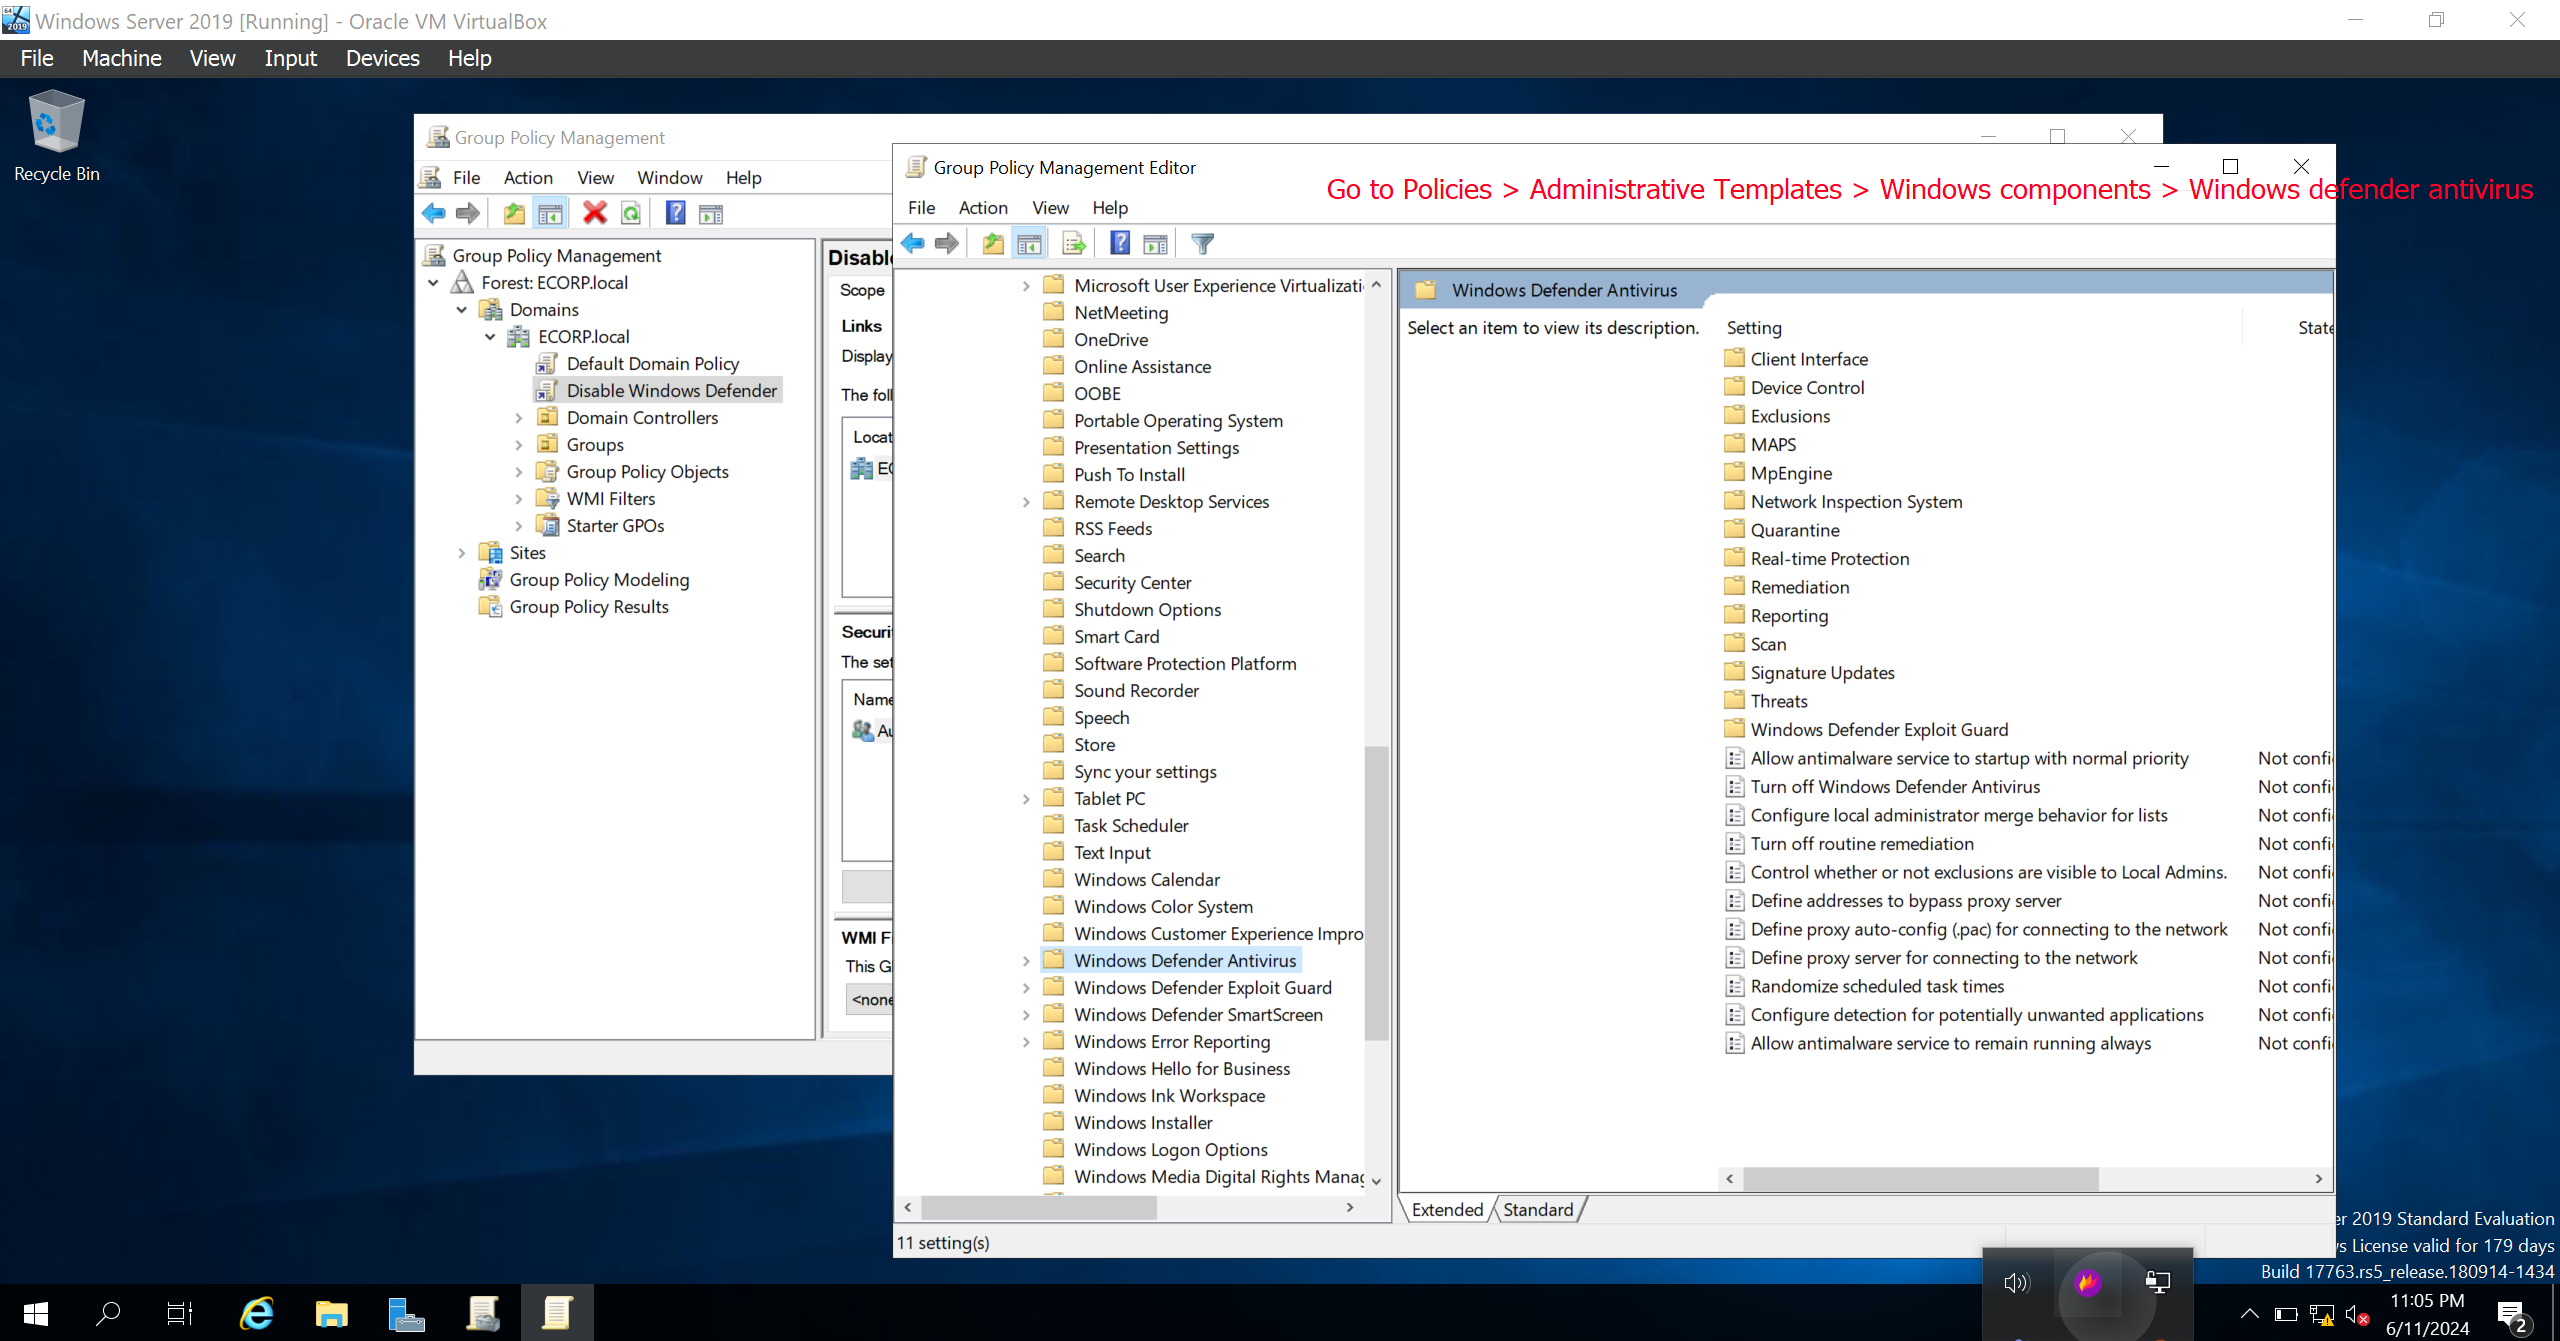Screen dimensions: 2560x1341
Task: Toggle Show/Hide Action Pane in Editor toolbar
Action: click(x=1156, y=243)
